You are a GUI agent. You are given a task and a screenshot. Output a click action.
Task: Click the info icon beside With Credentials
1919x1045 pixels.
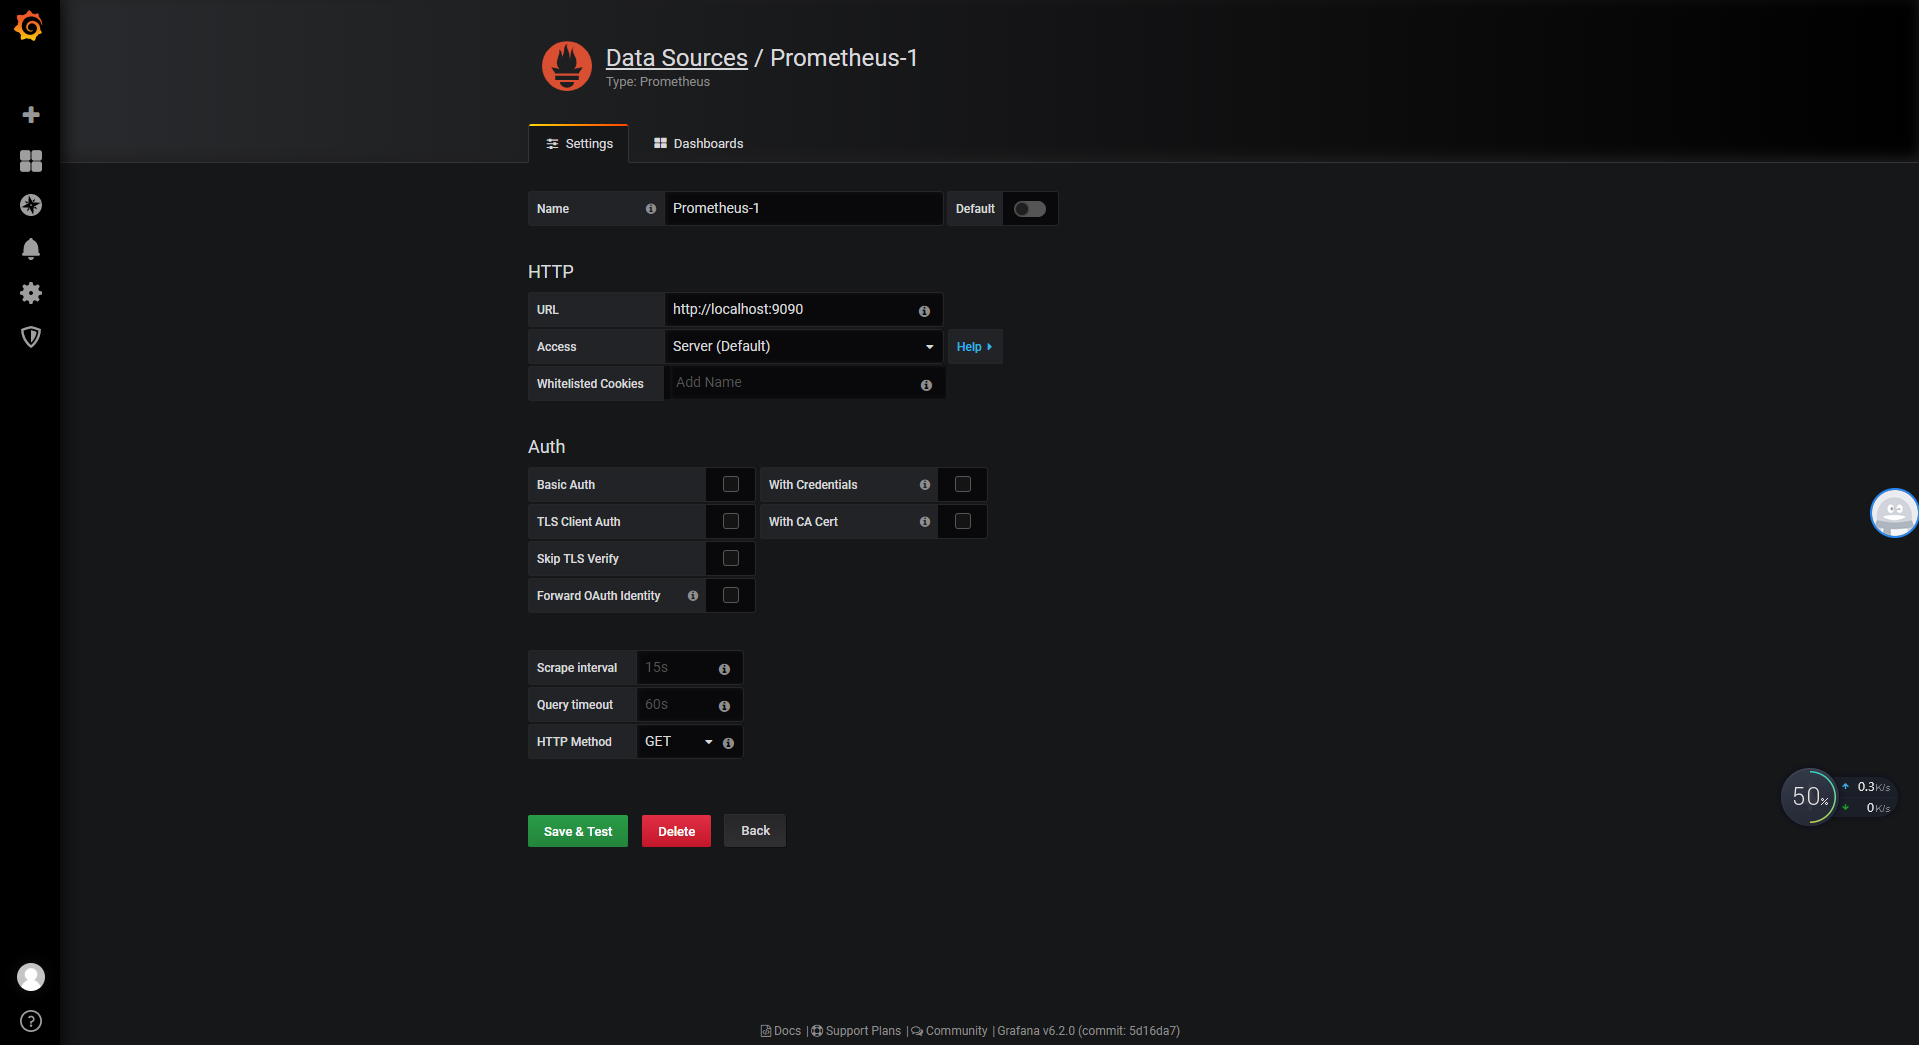925,485
